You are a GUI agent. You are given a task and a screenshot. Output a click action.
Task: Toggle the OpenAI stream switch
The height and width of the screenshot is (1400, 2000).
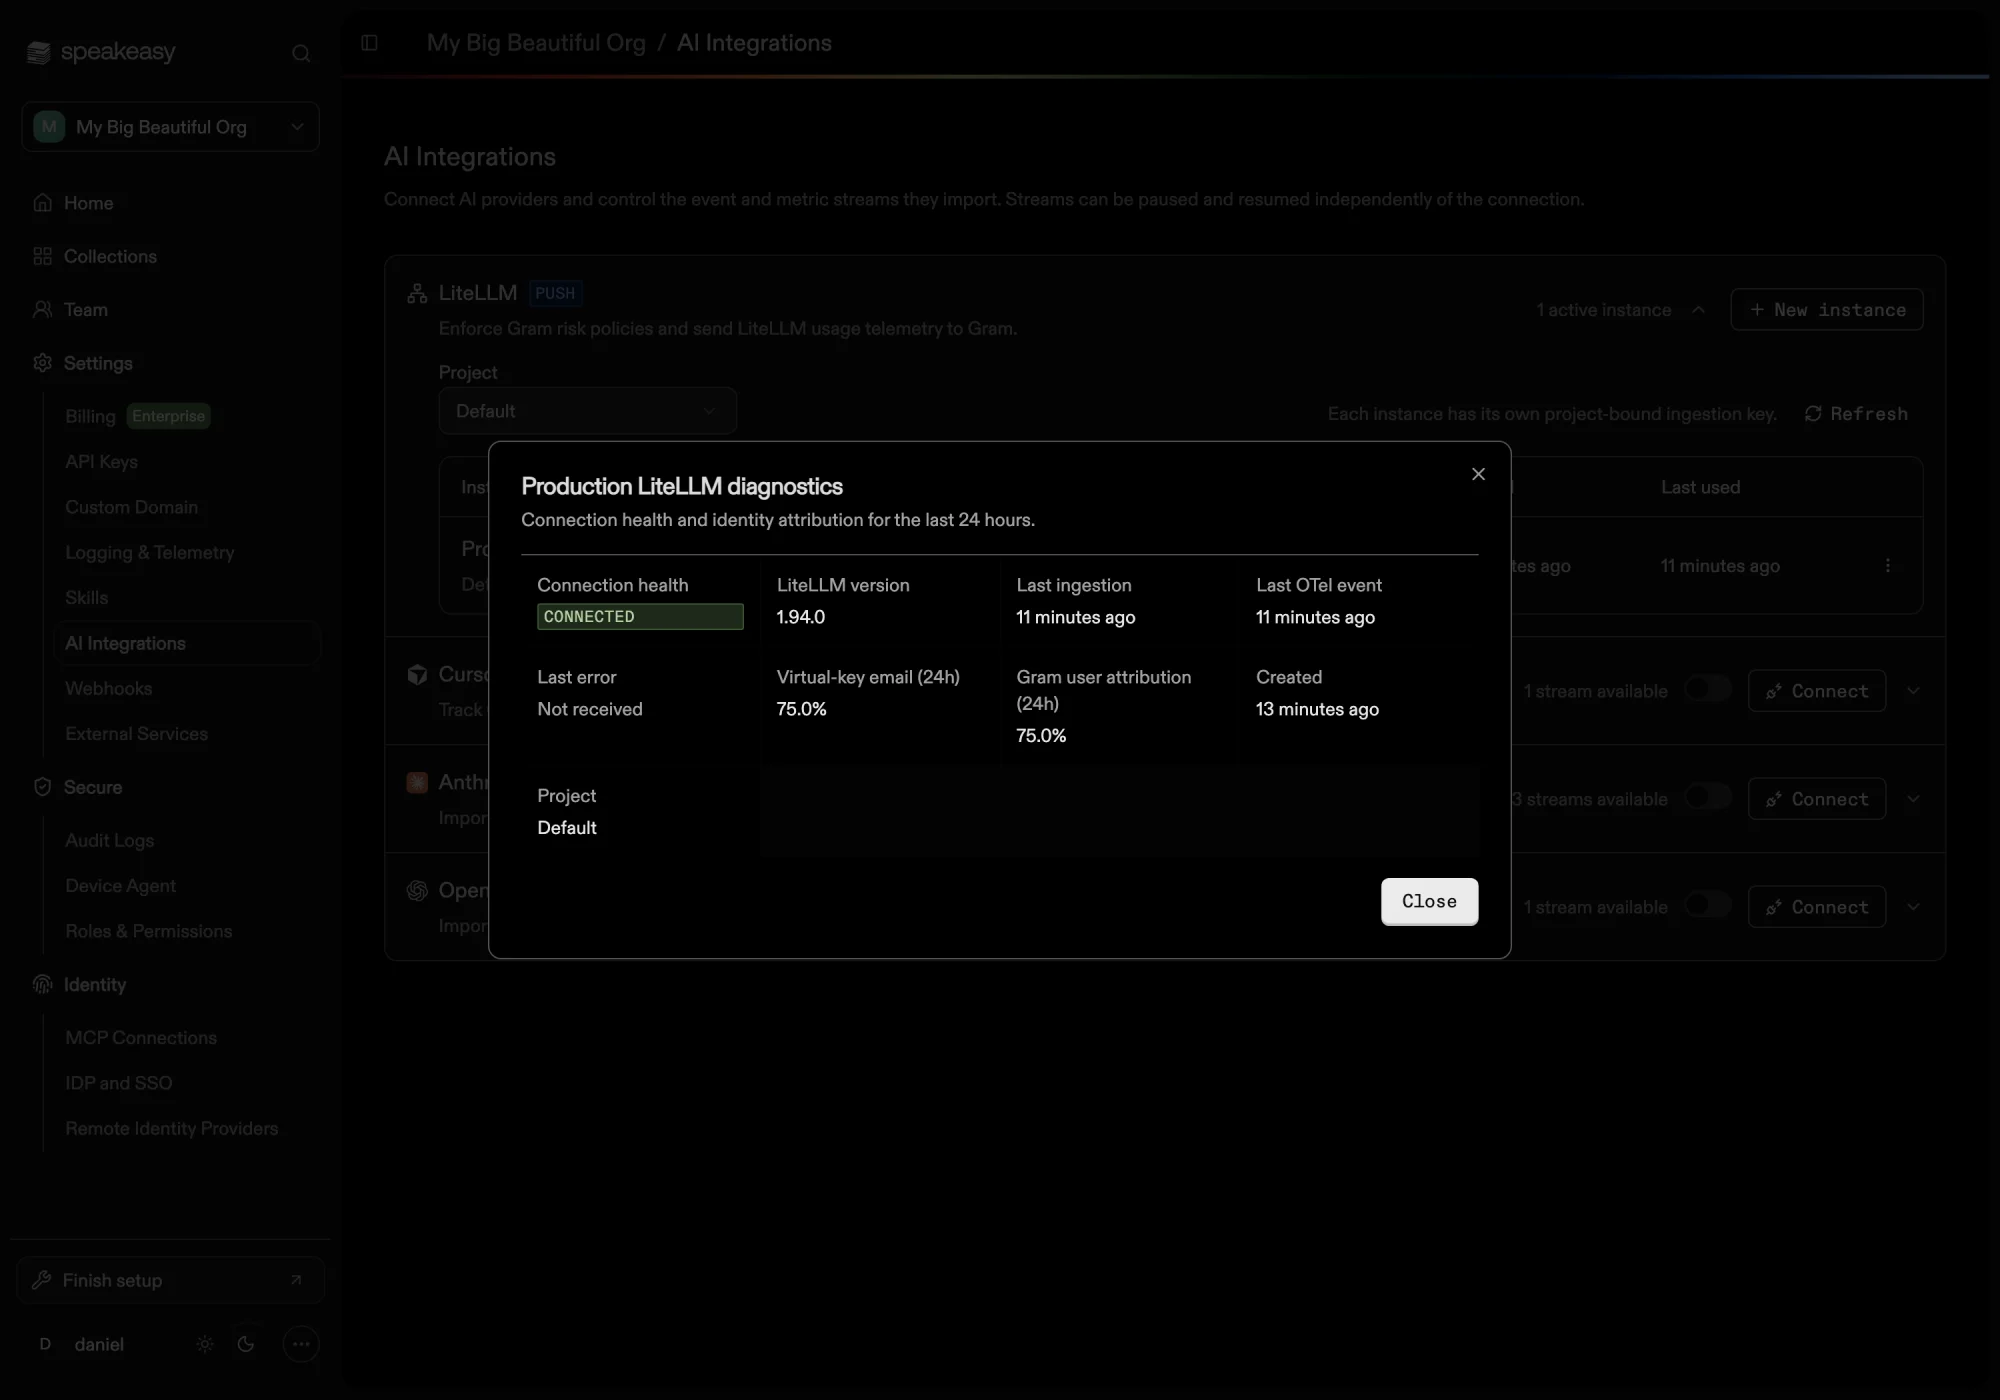pos(1707,904)
